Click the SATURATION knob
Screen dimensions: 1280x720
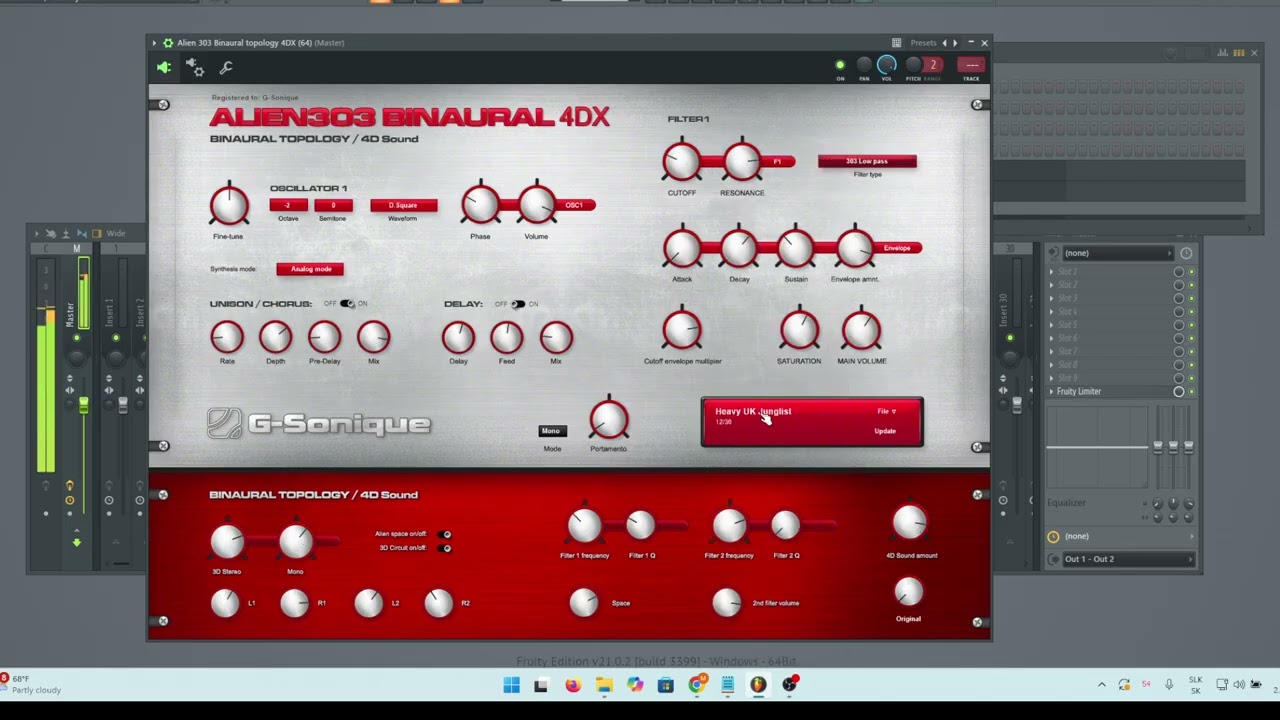799,330
